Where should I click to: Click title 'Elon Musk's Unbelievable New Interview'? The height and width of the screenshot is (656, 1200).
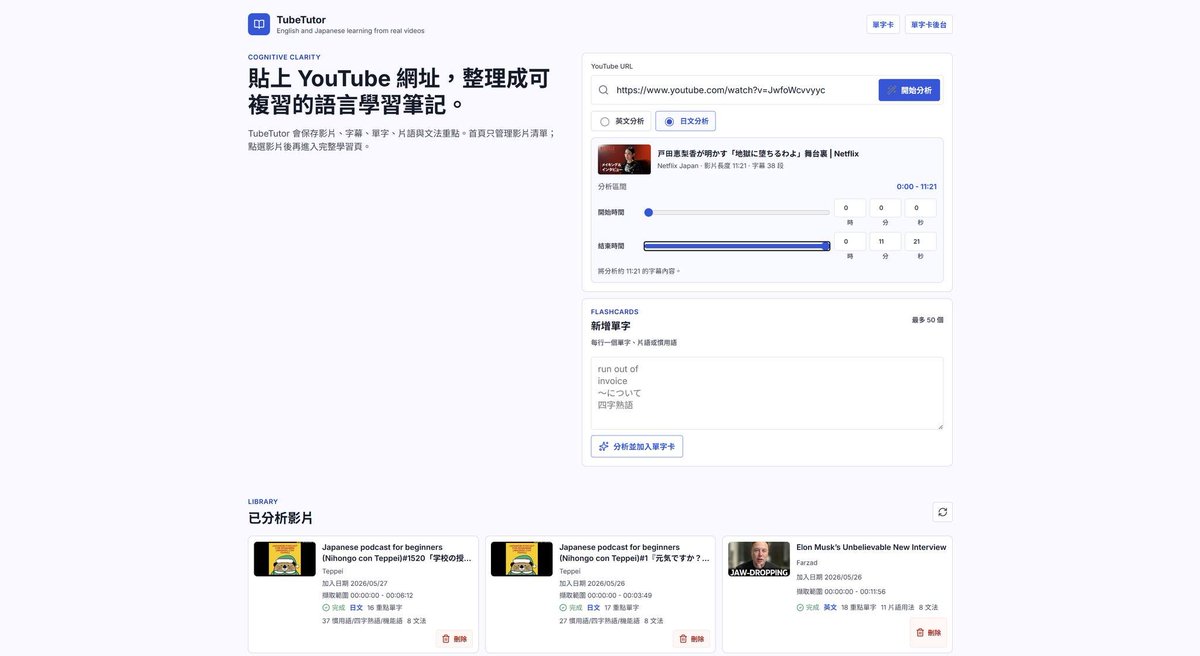[x=871, y=547]
